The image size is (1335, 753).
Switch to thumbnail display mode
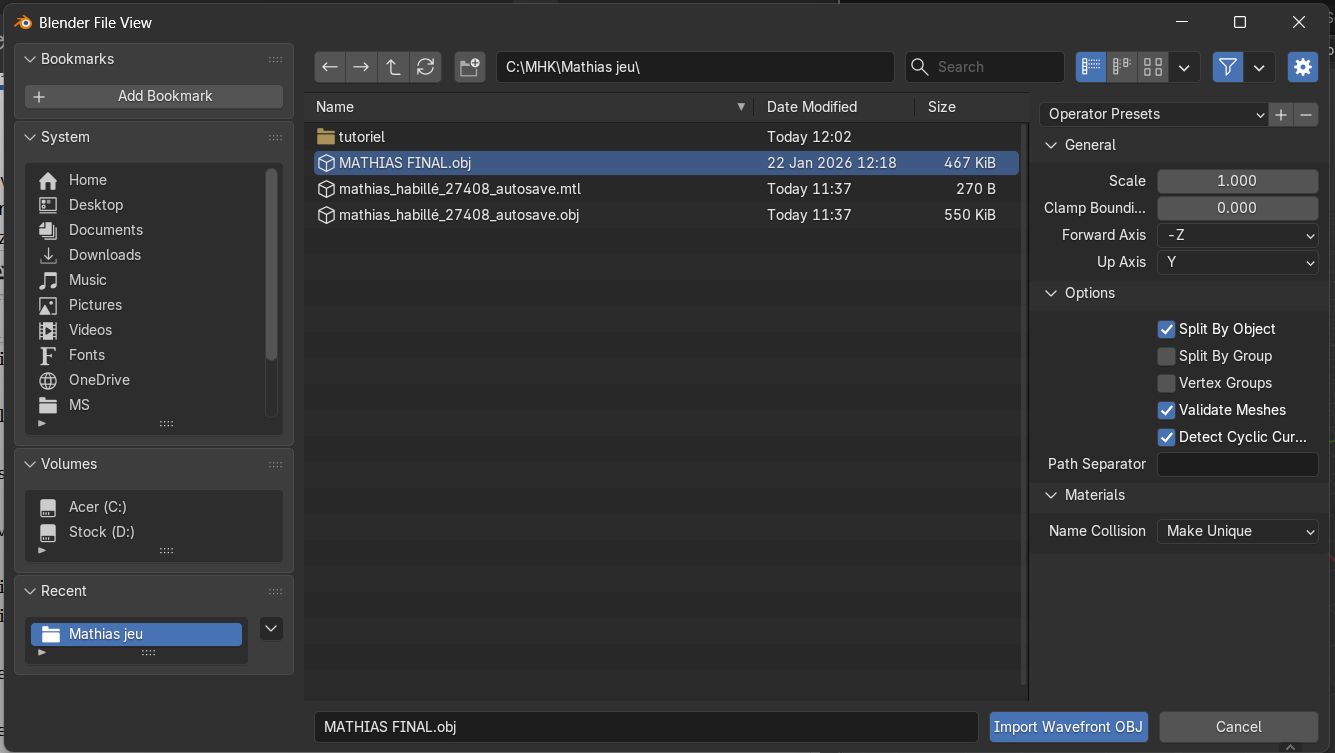pyautogui.click(x=1153, y=67)
